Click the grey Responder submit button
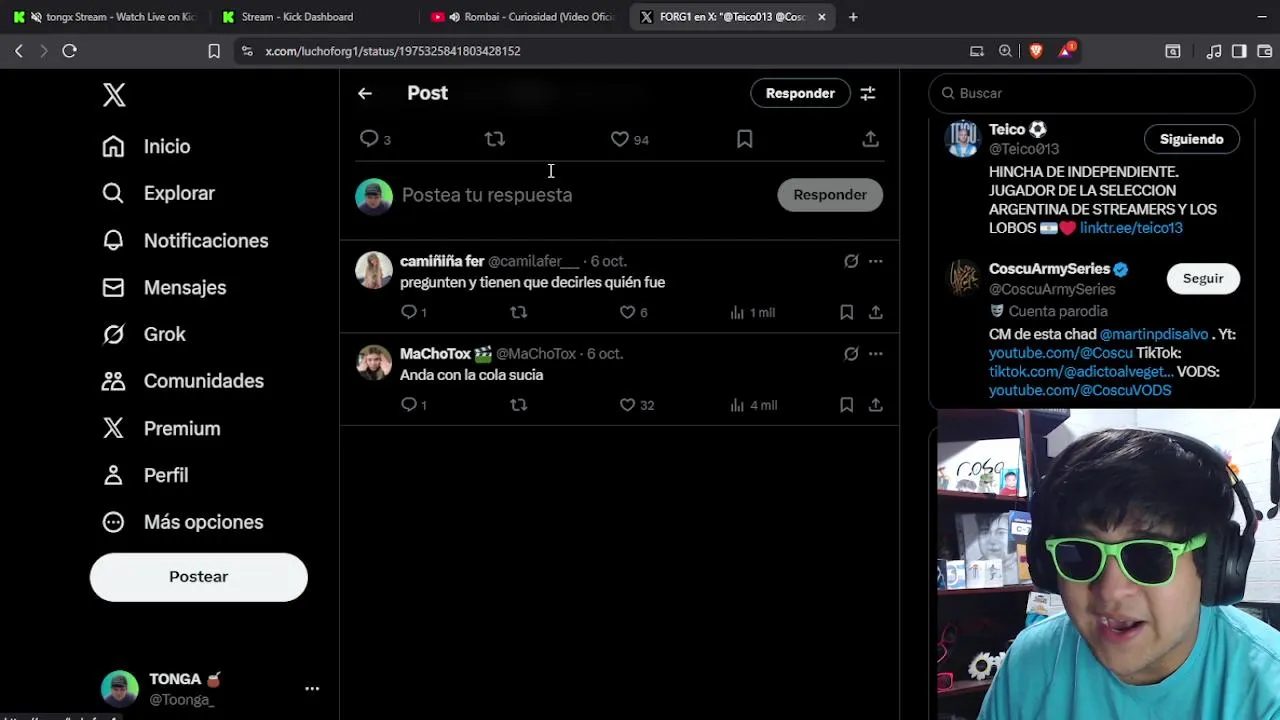 830,195
